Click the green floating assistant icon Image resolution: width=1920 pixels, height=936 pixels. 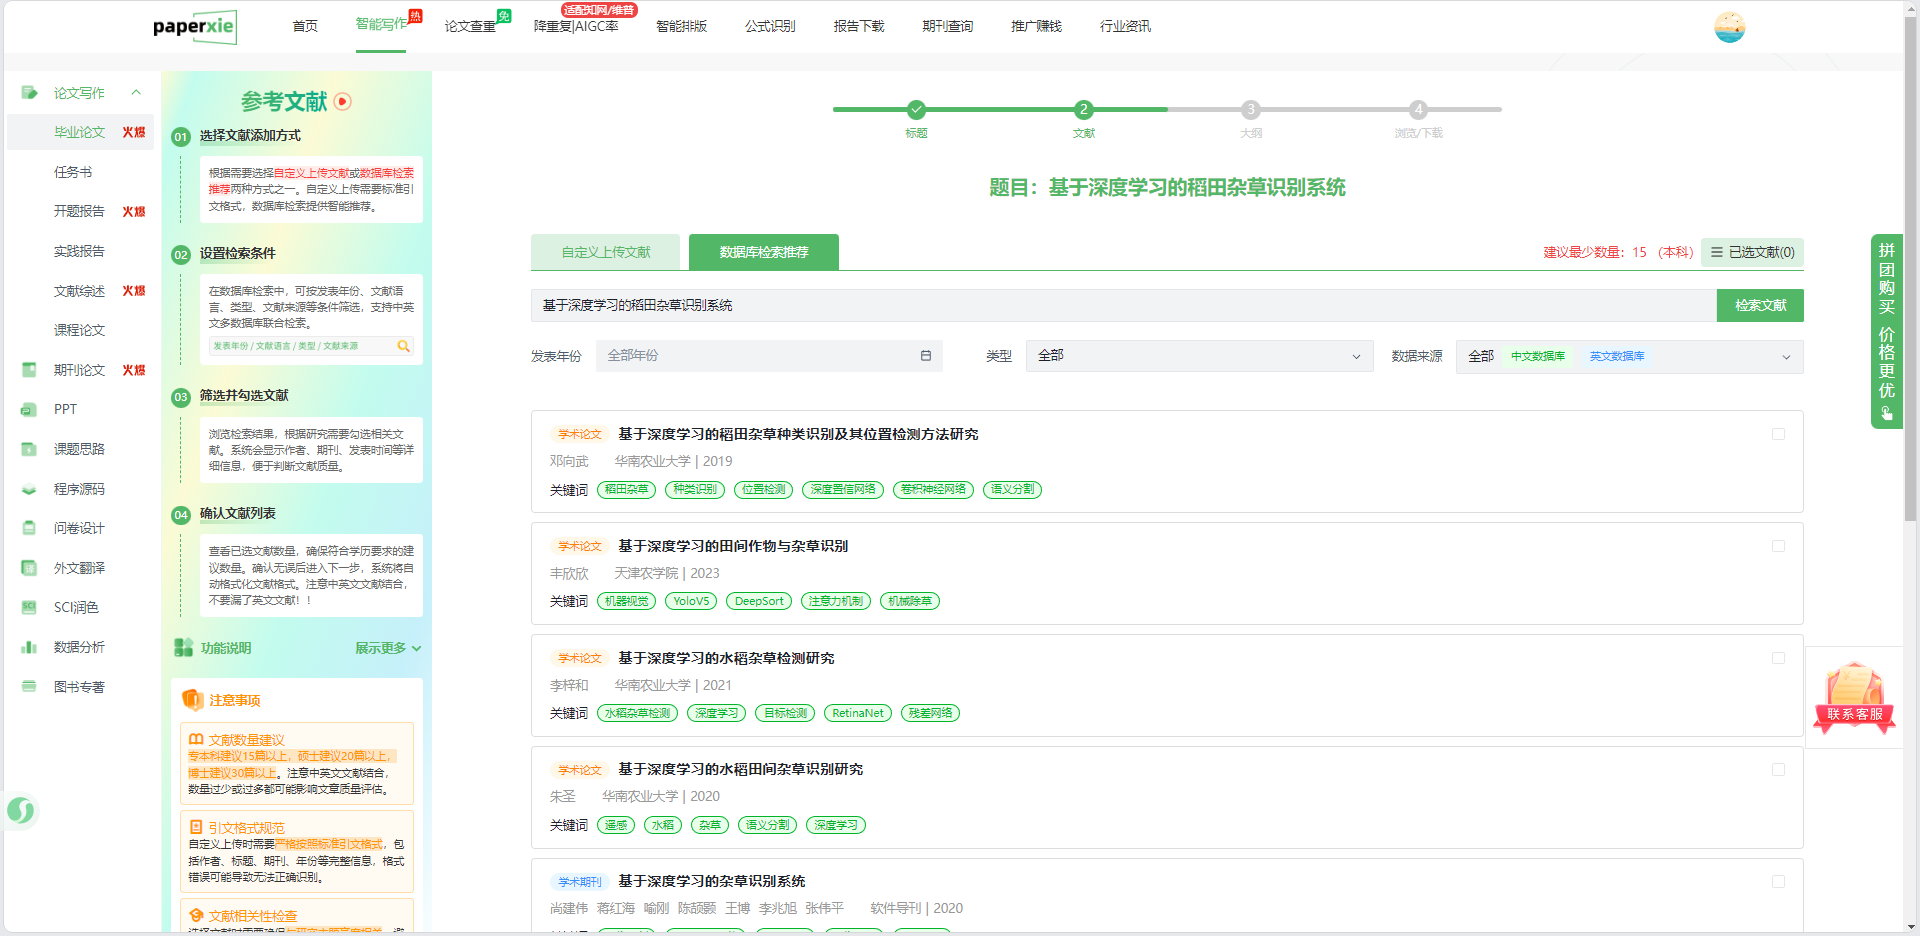click(x=21, y=810)
